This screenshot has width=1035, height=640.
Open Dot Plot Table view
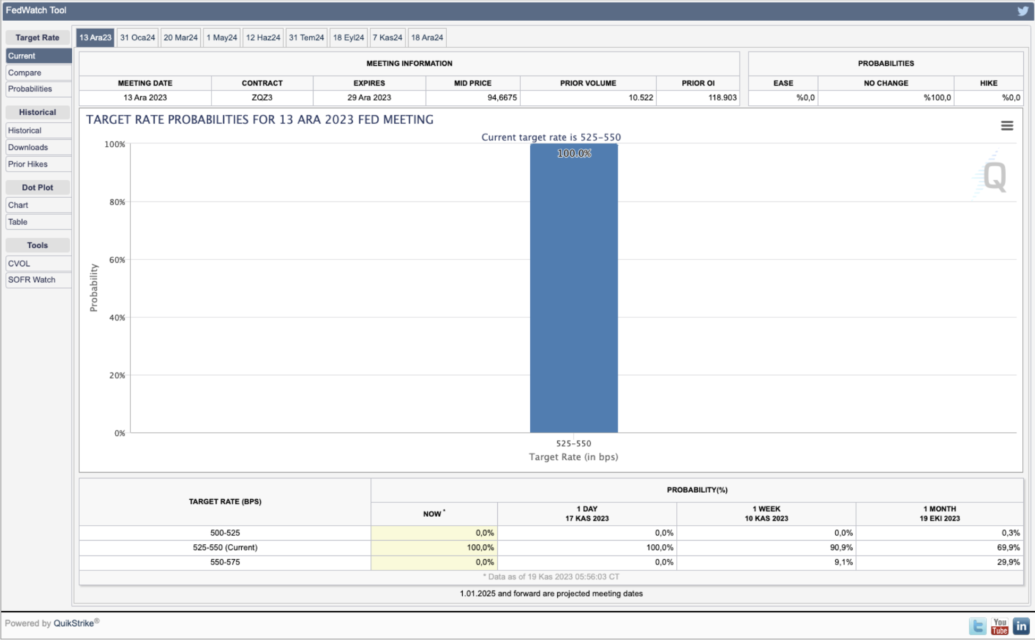point(38,222)
